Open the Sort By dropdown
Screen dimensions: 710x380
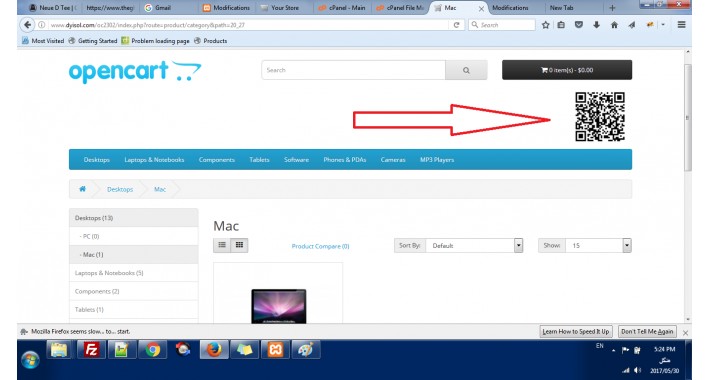(x=474, y=245)
